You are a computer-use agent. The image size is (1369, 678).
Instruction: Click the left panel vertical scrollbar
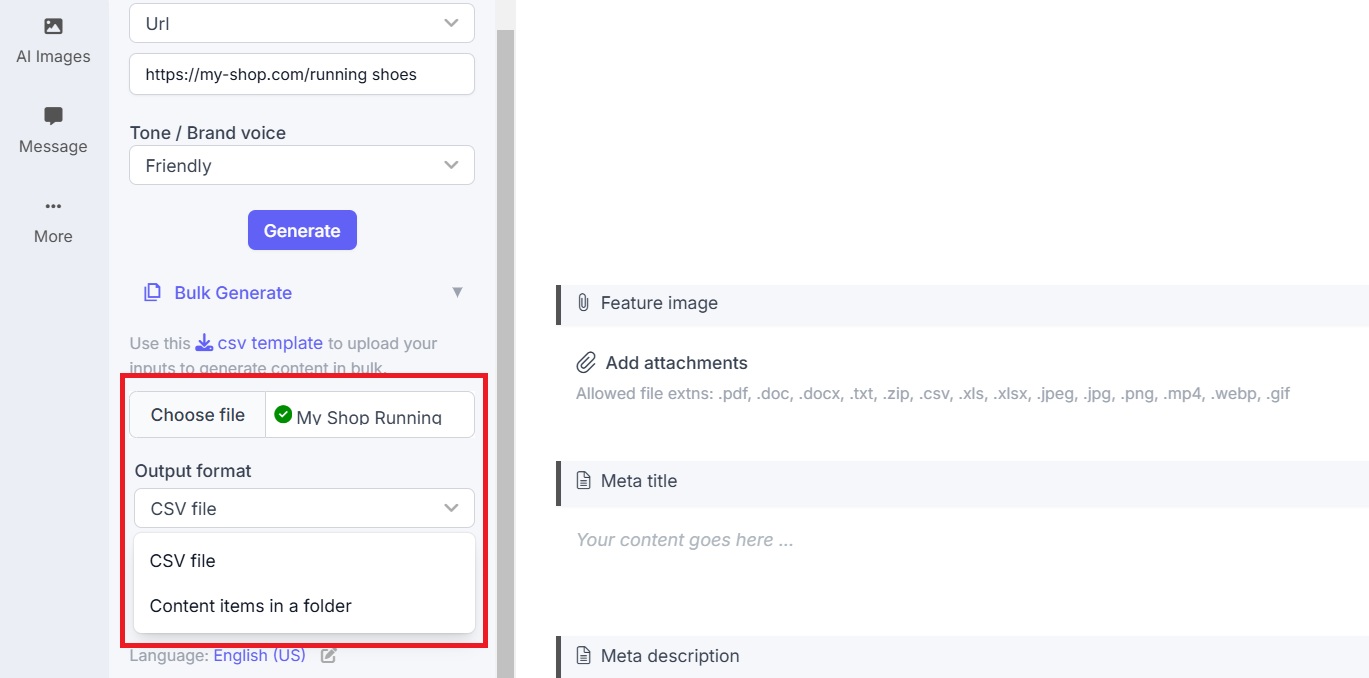click(505, 354)
